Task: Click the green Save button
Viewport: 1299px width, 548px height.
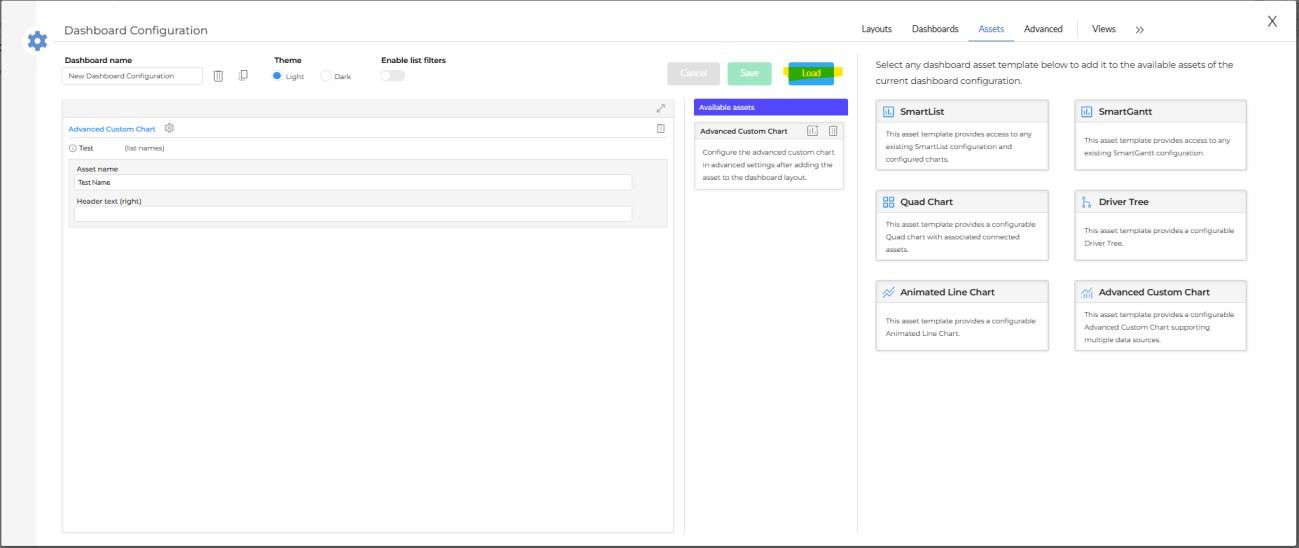Action: click(749, 73)
